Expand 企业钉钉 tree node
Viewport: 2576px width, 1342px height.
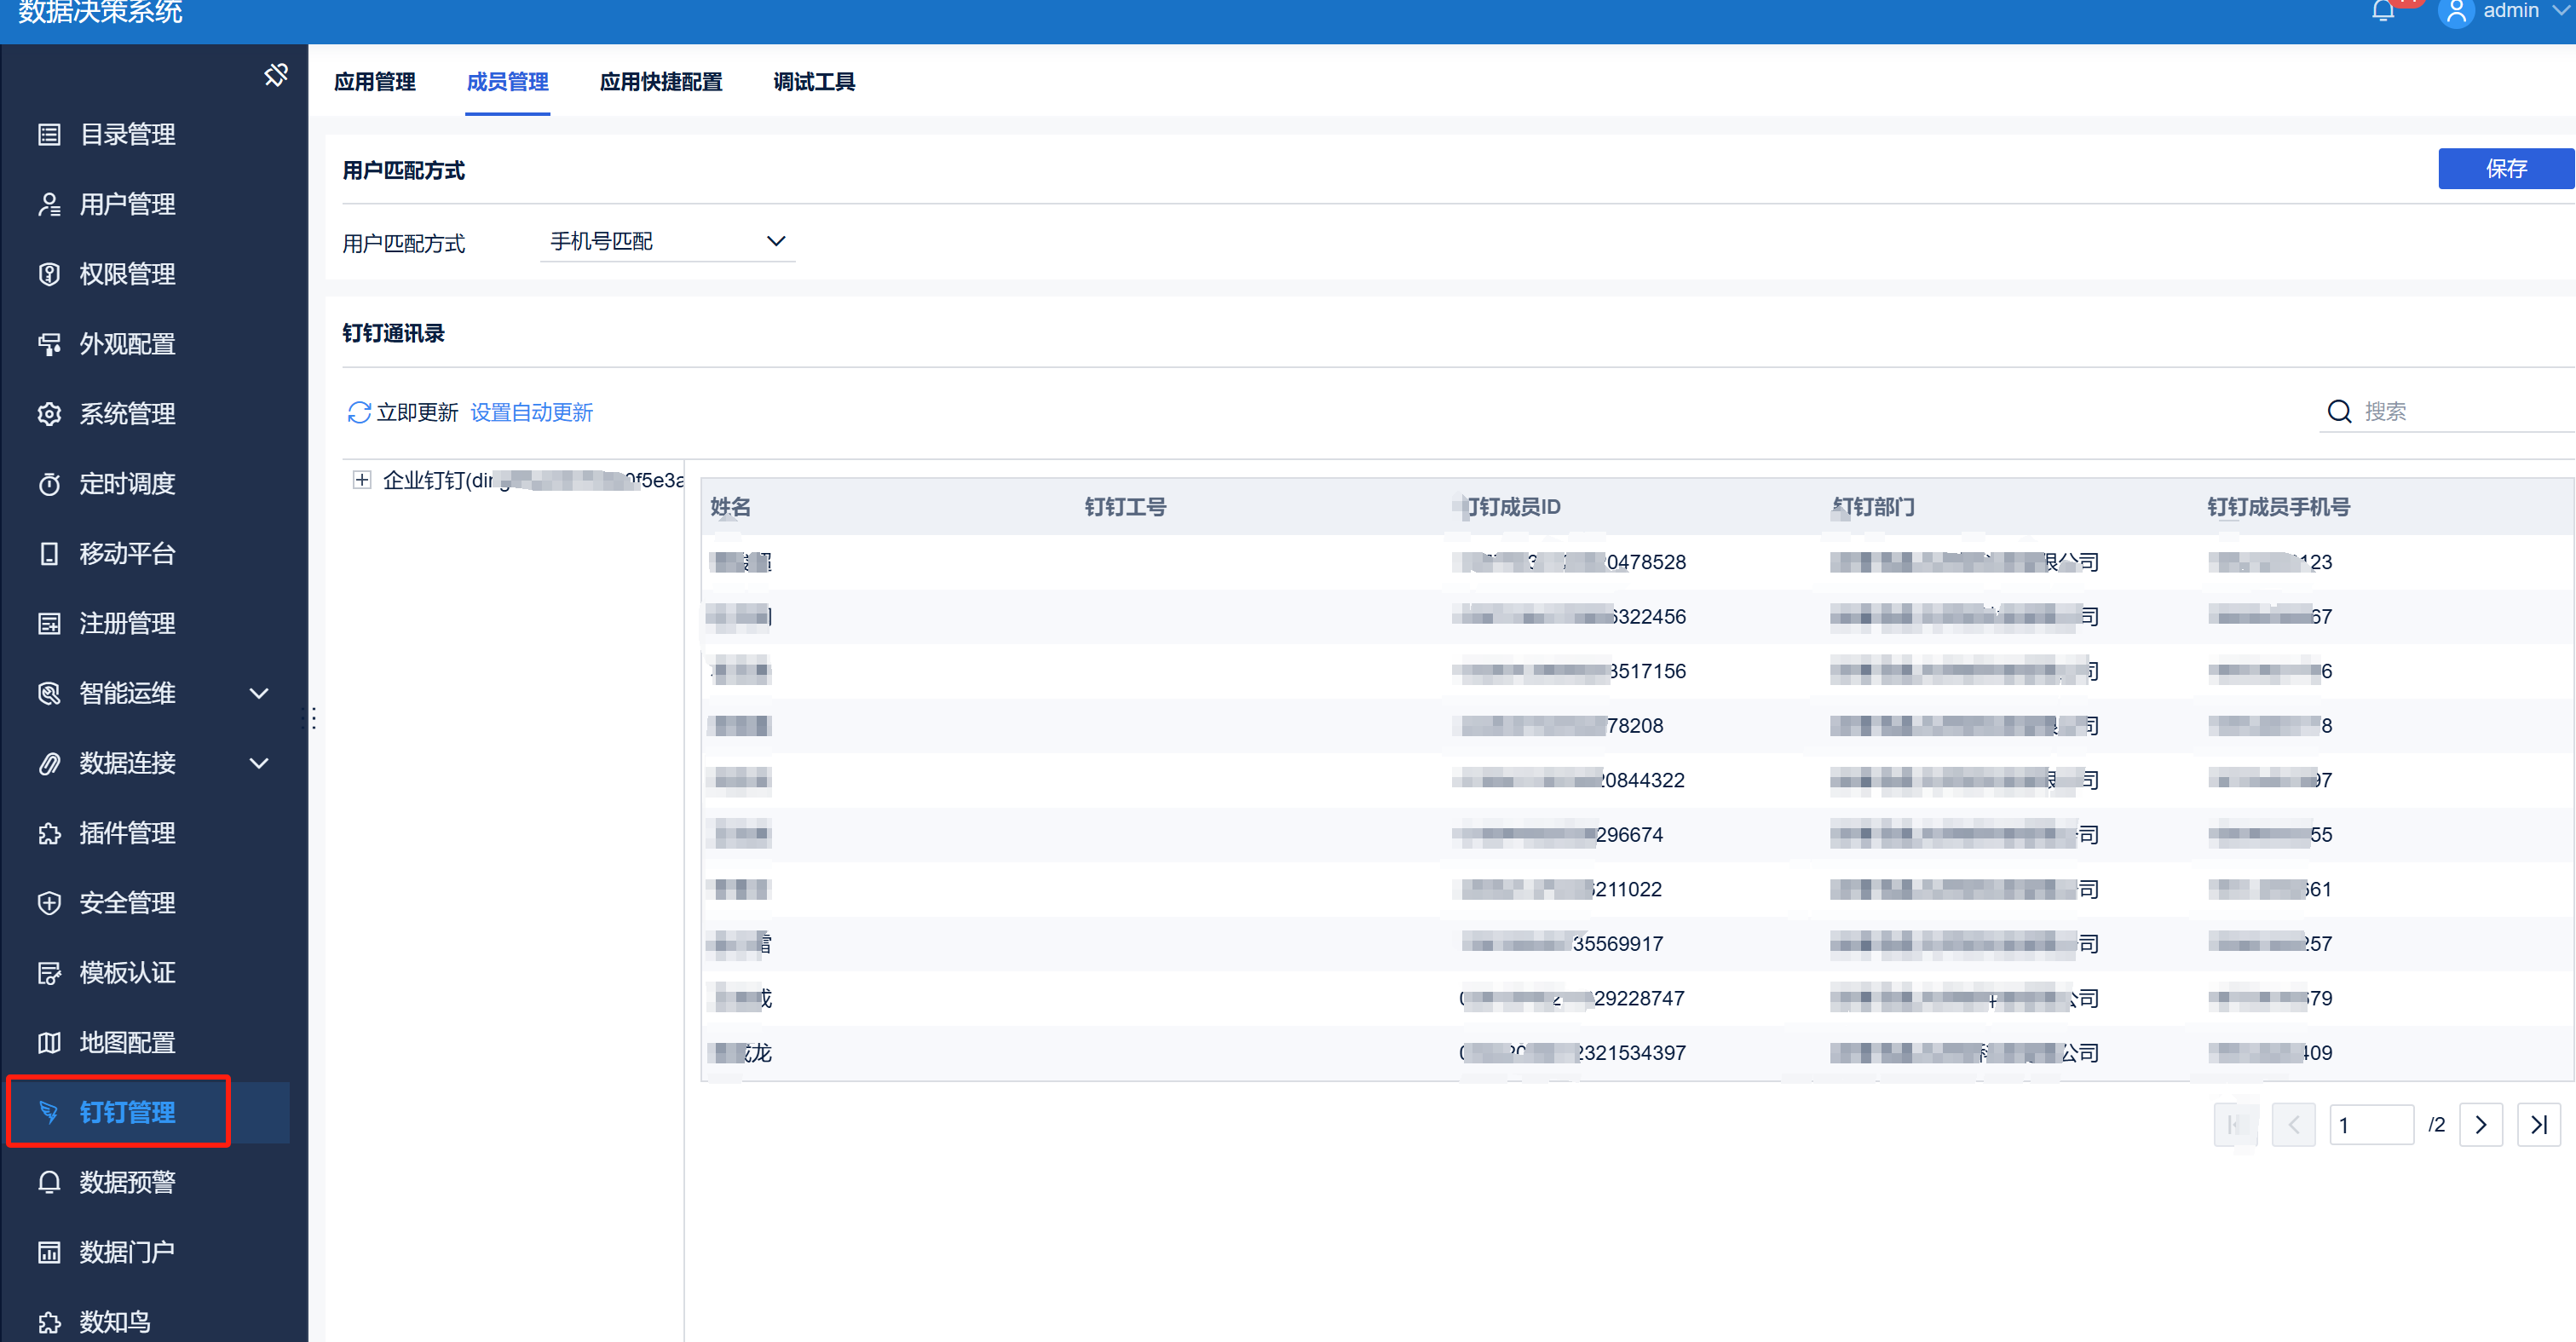(x=362, y=480)
